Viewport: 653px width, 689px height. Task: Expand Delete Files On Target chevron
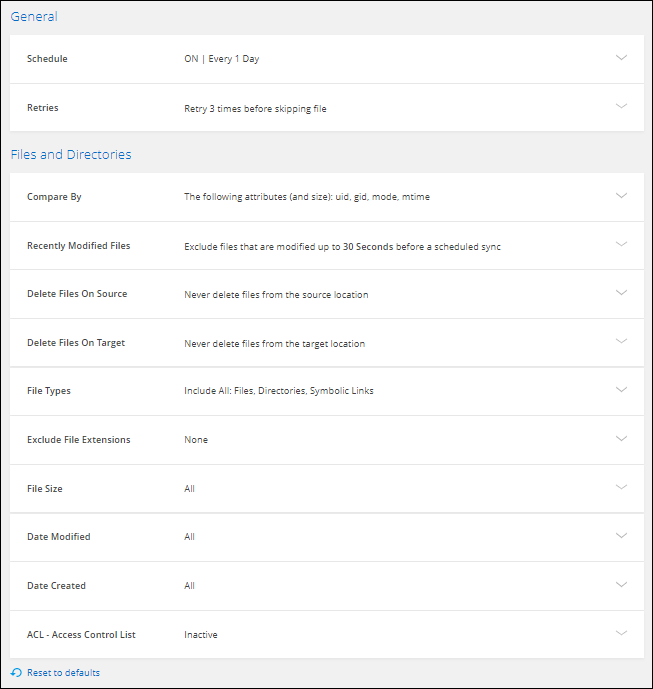point(621,342)
